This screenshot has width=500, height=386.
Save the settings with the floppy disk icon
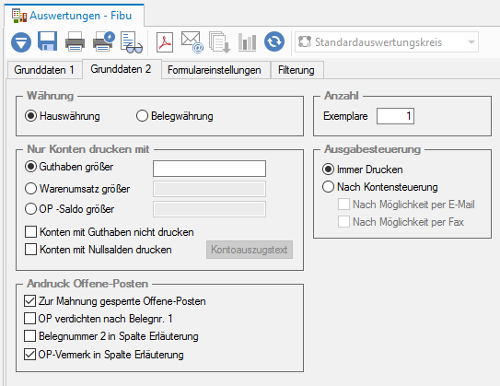(47, 41)
